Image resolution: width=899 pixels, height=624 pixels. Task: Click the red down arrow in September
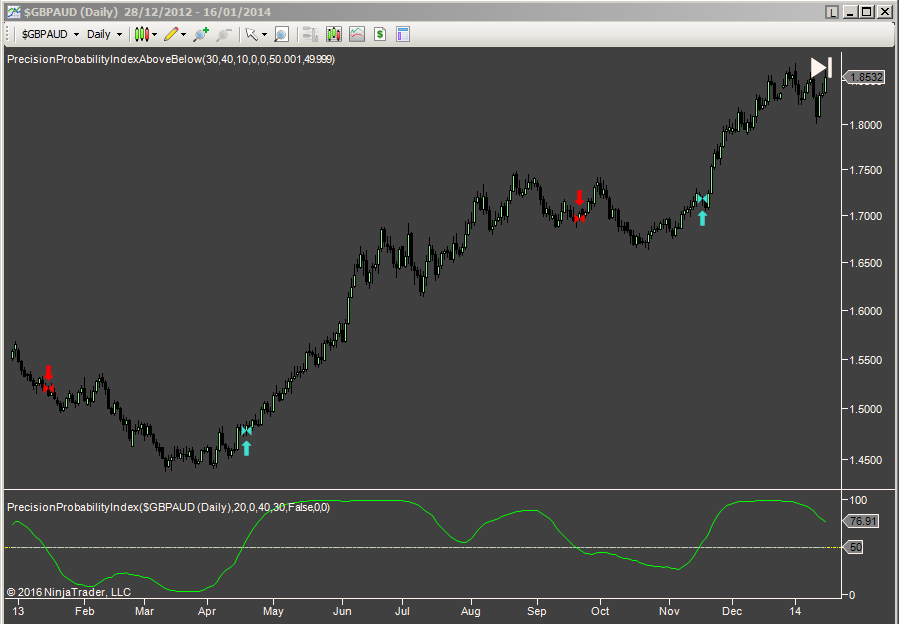(580, 198)
